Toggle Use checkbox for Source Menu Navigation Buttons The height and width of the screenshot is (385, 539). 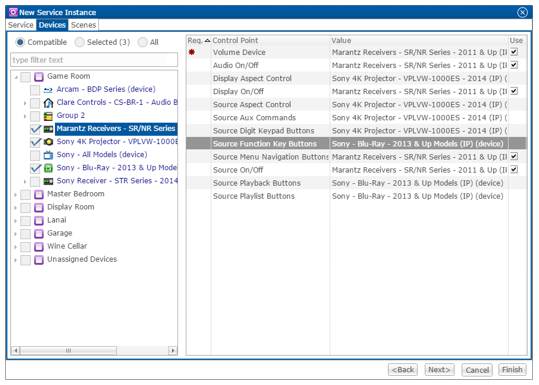click(514, 156)
